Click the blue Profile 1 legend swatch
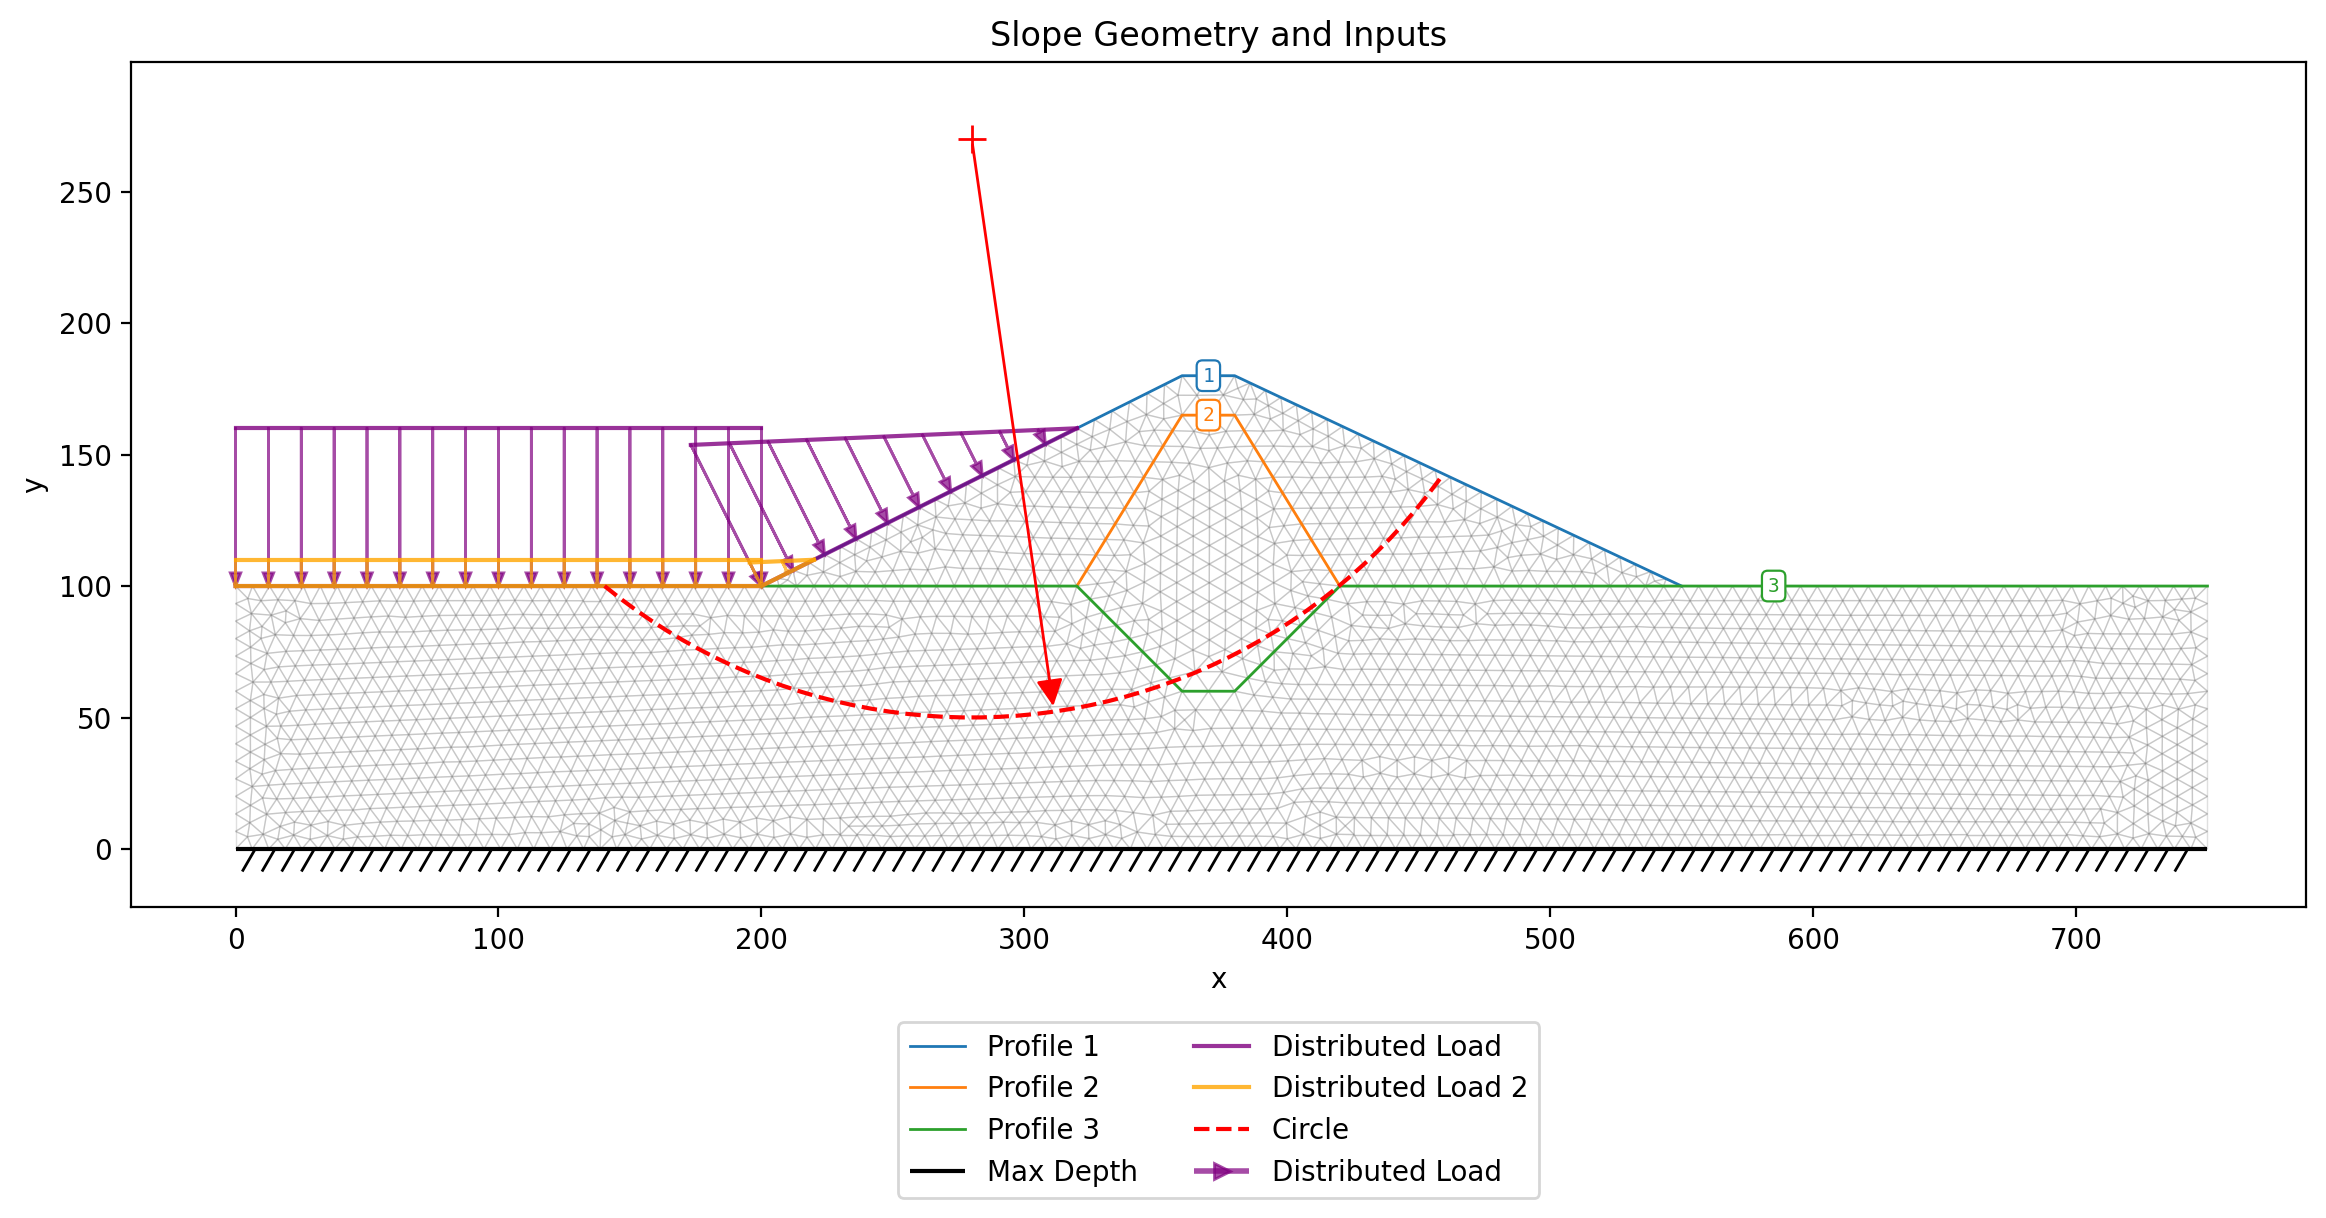This screenshot has height=1218, width=2326. (937, 1046)
